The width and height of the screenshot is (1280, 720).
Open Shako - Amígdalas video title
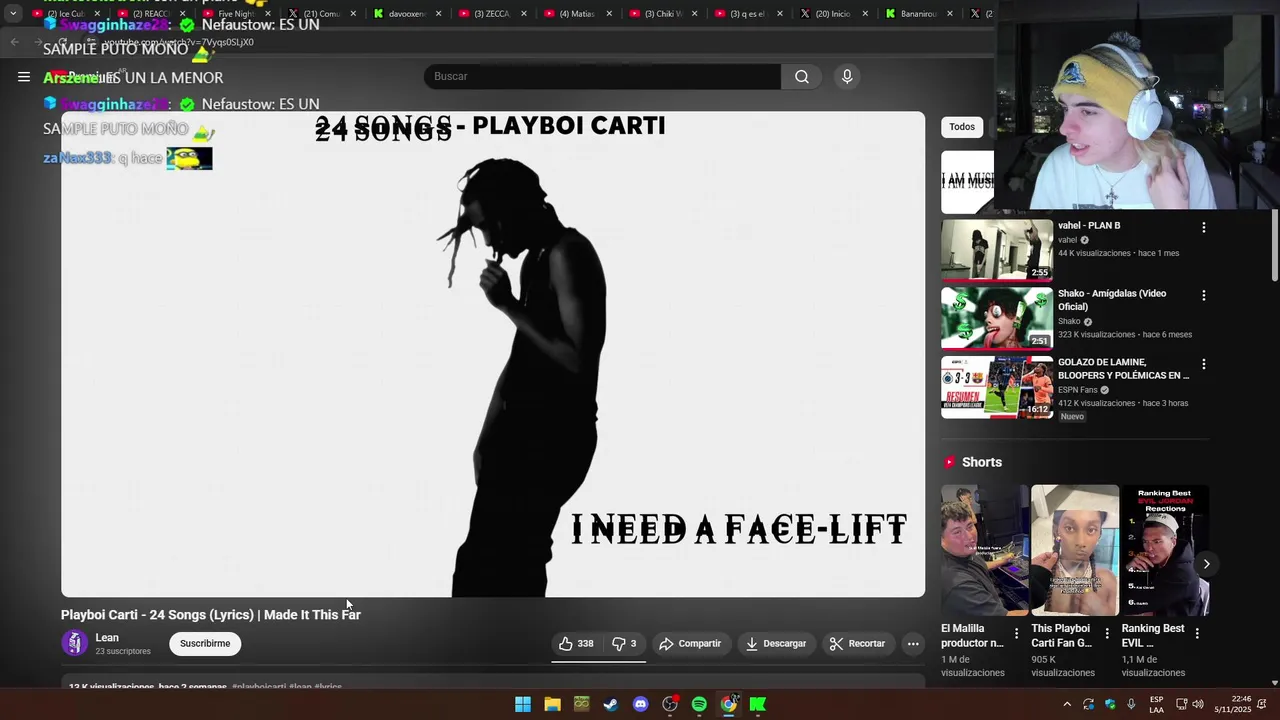point(1112,300)
